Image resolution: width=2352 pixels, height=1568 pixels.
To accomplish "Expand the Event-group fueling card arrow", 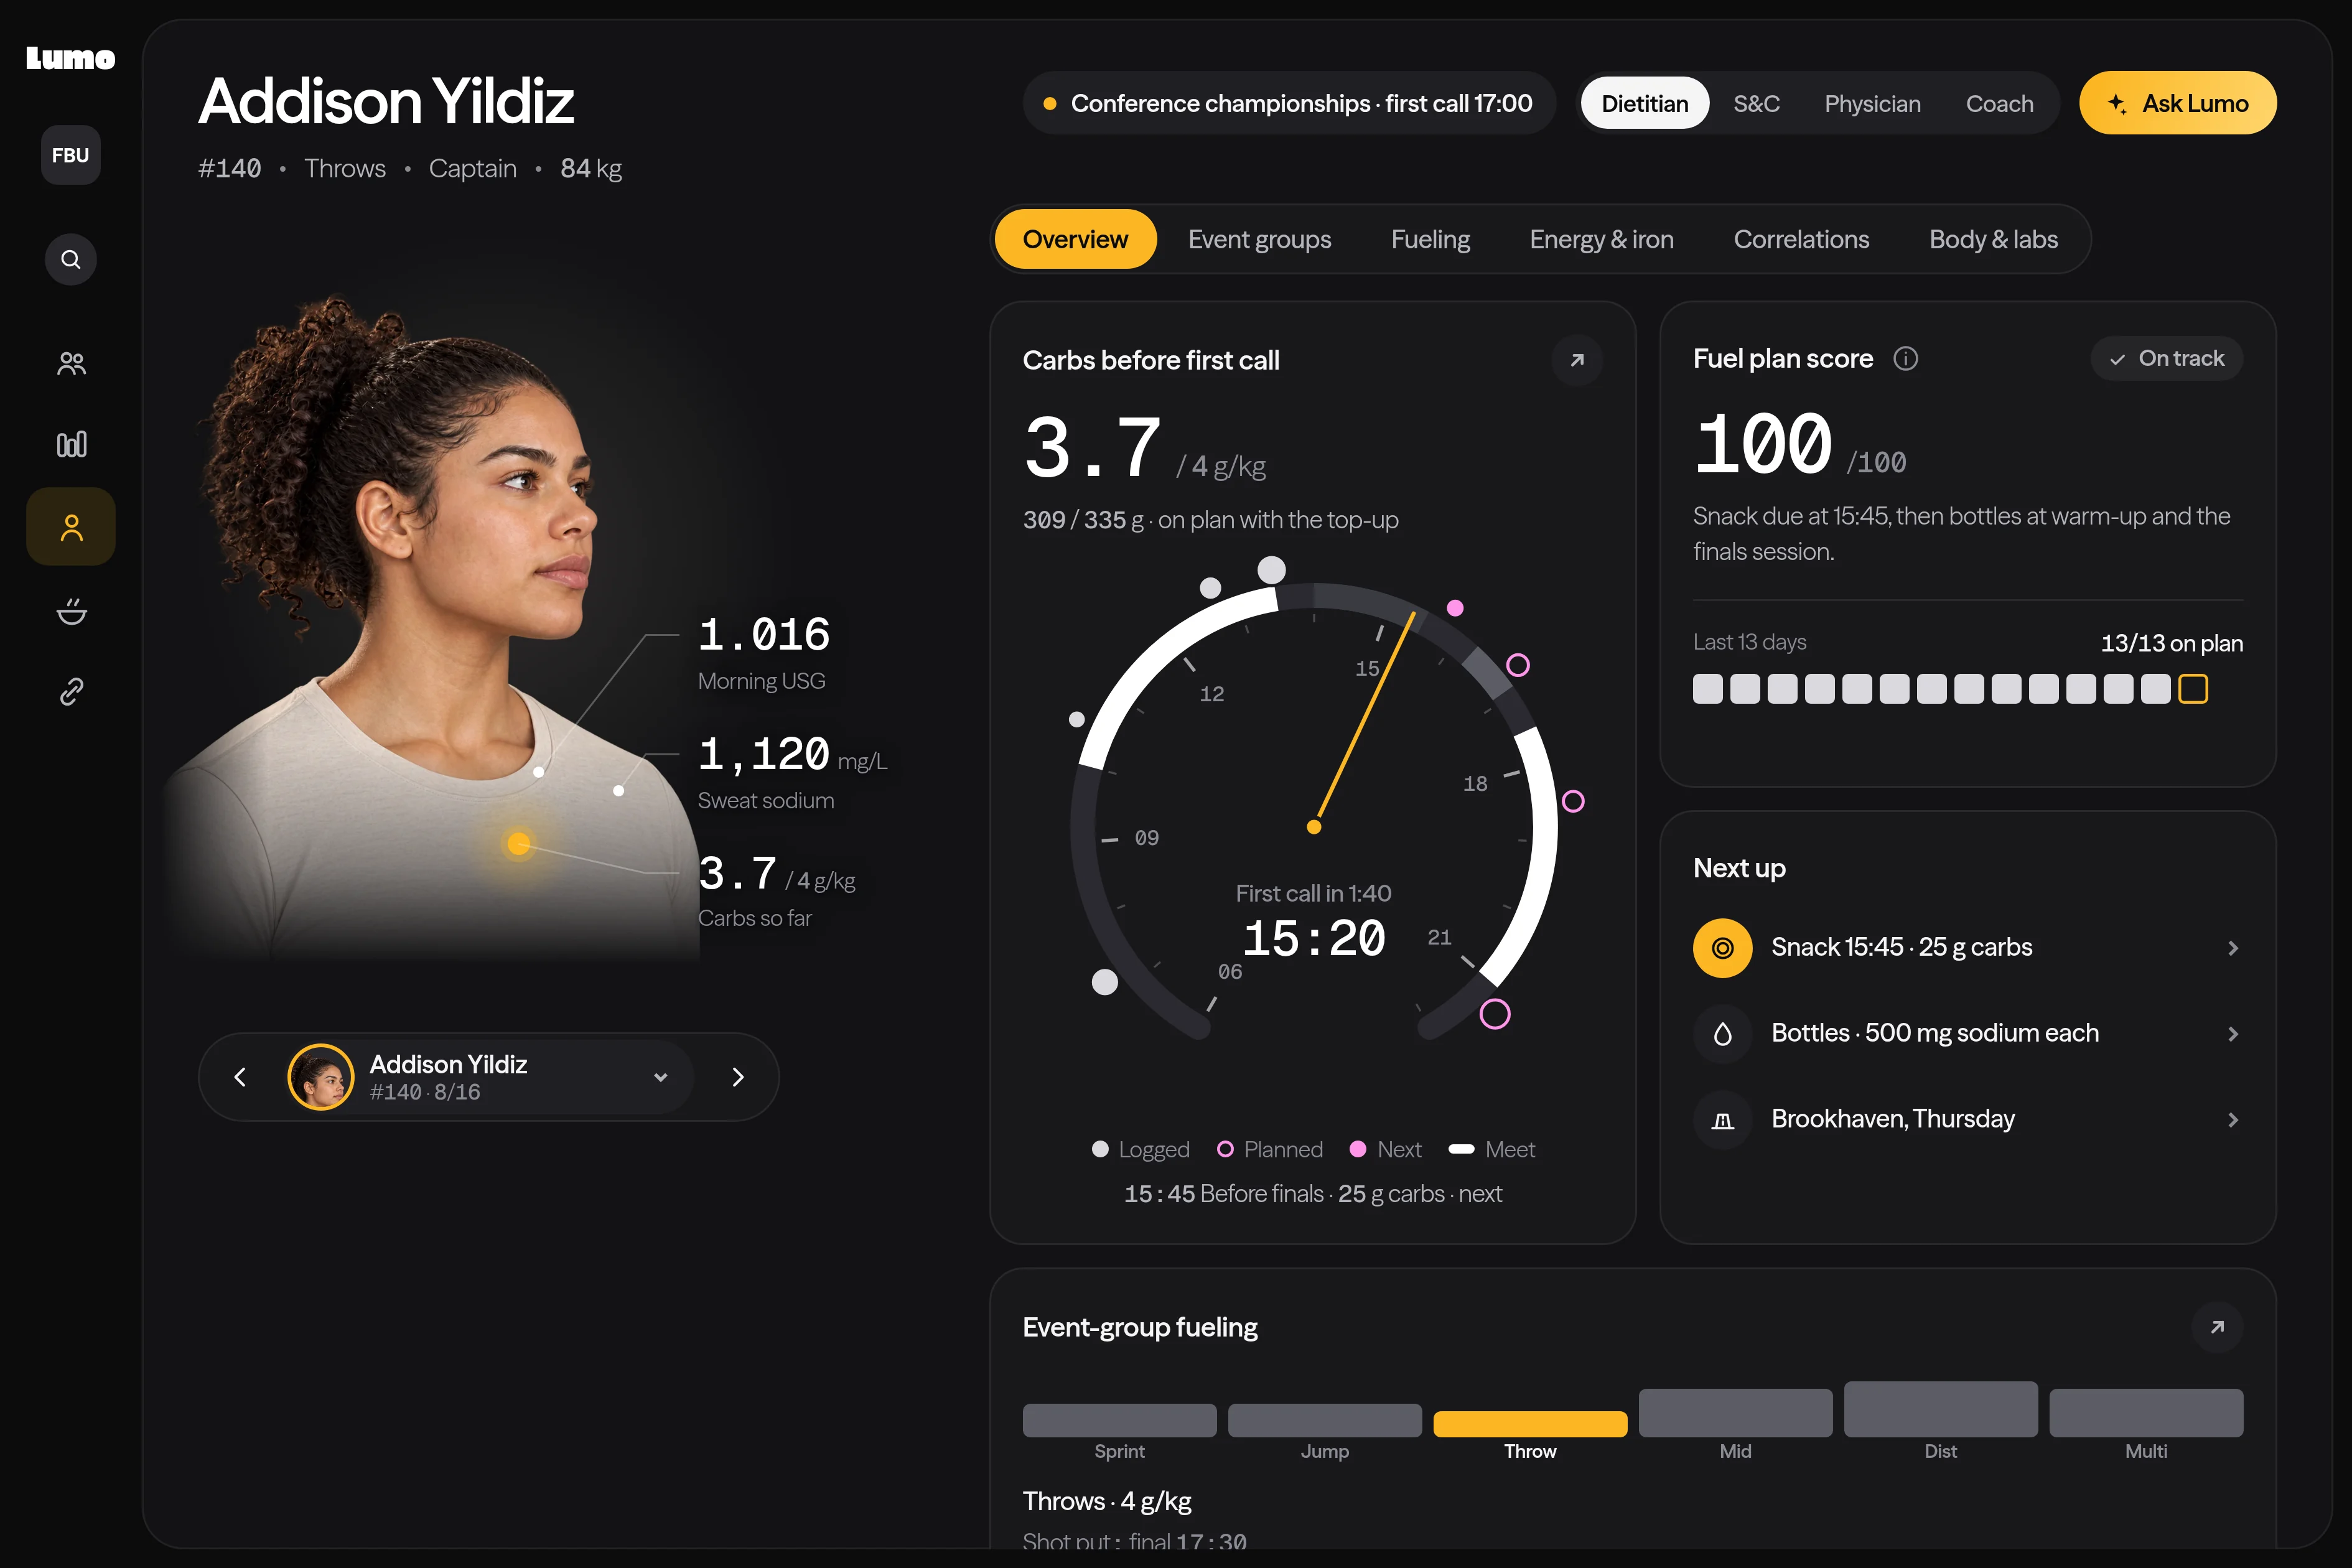I will pyautogui.click(x=2217, y=1327).
